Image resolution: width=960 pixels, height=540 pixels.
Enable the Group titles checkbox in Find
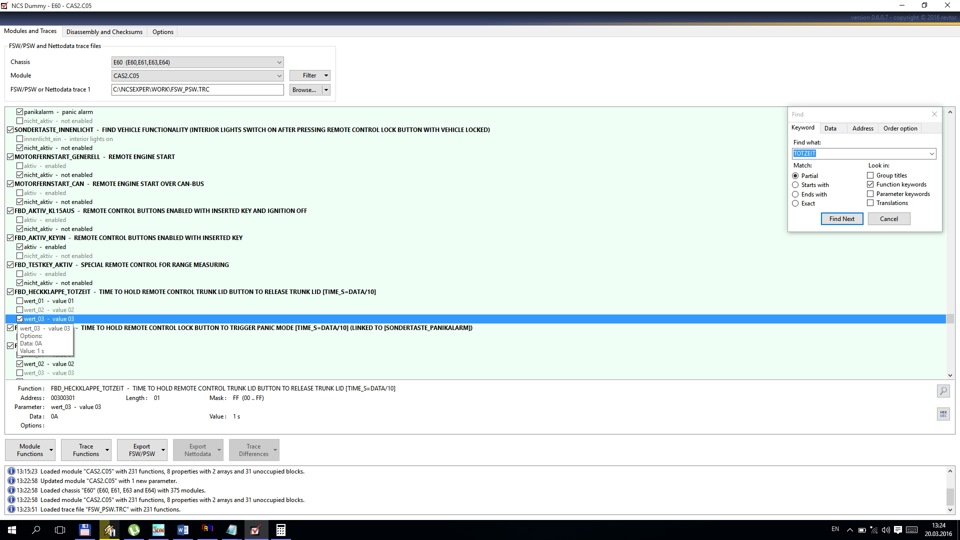(870, 175)
